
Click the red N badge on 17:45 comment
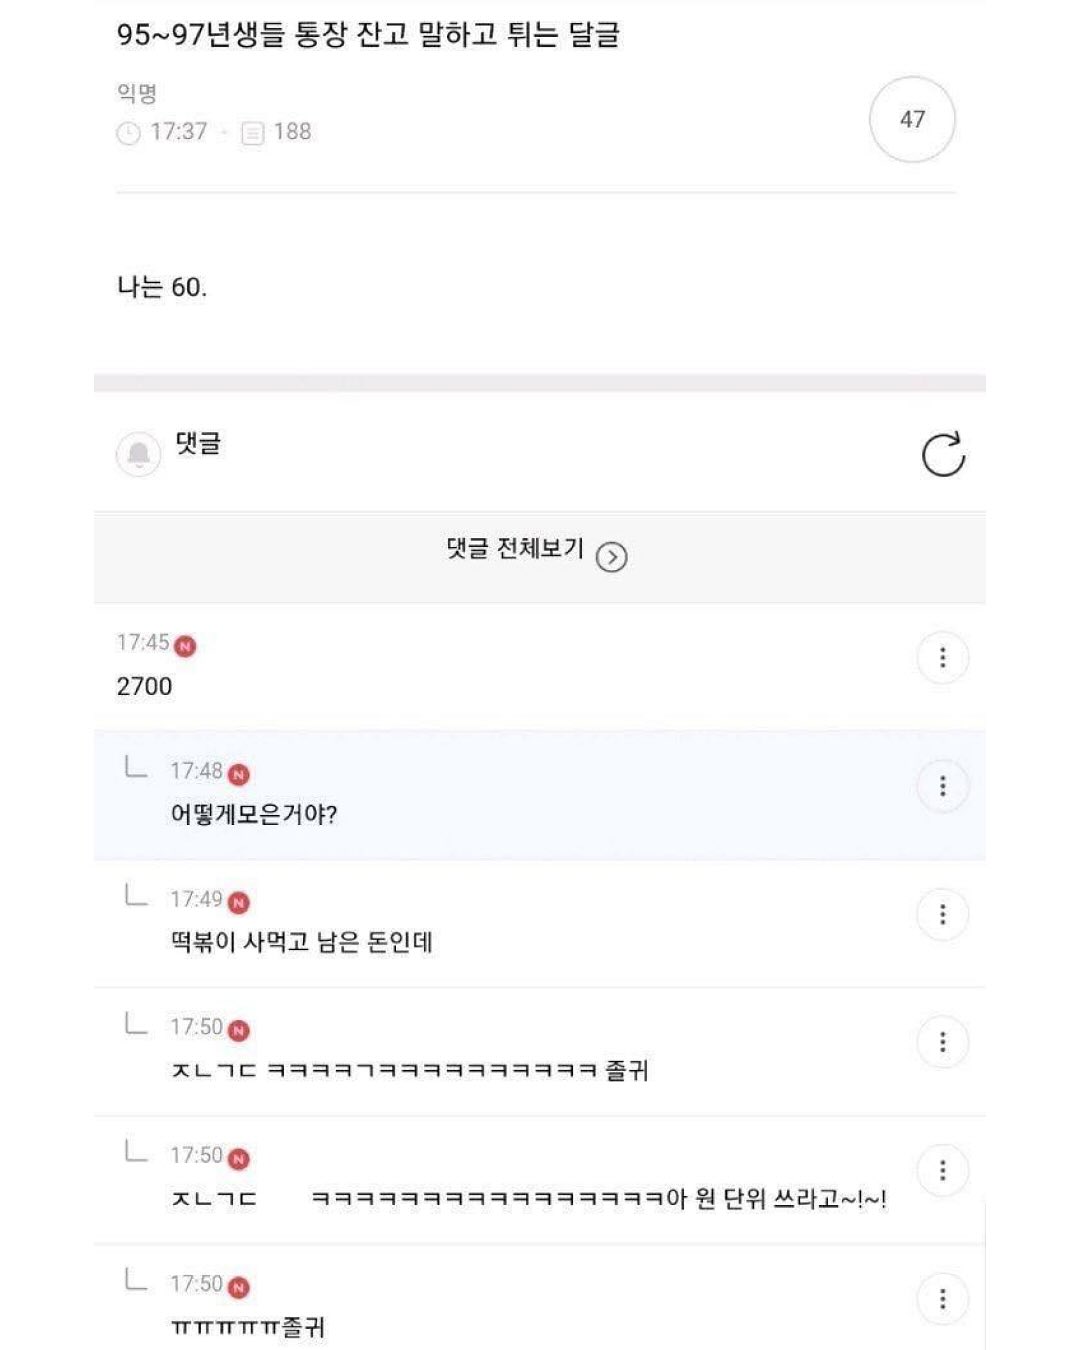click(x=185, y=646)
